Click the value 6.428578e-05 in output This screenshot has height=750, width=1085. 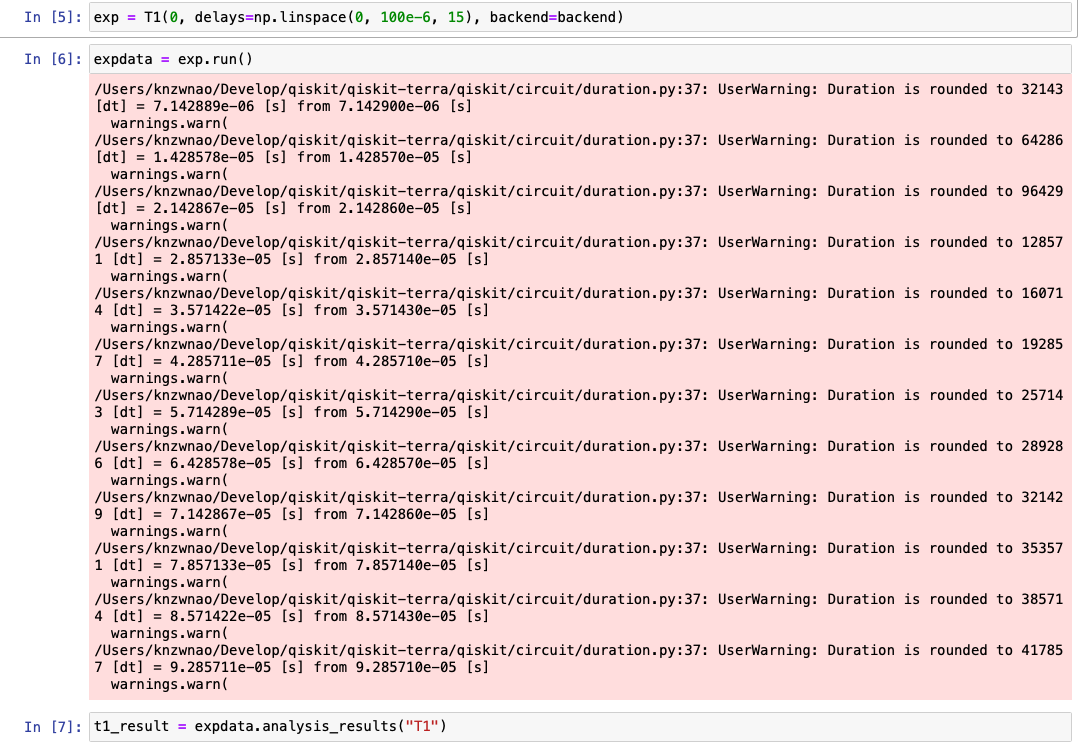pyautogui.click(x=221, y=464)
